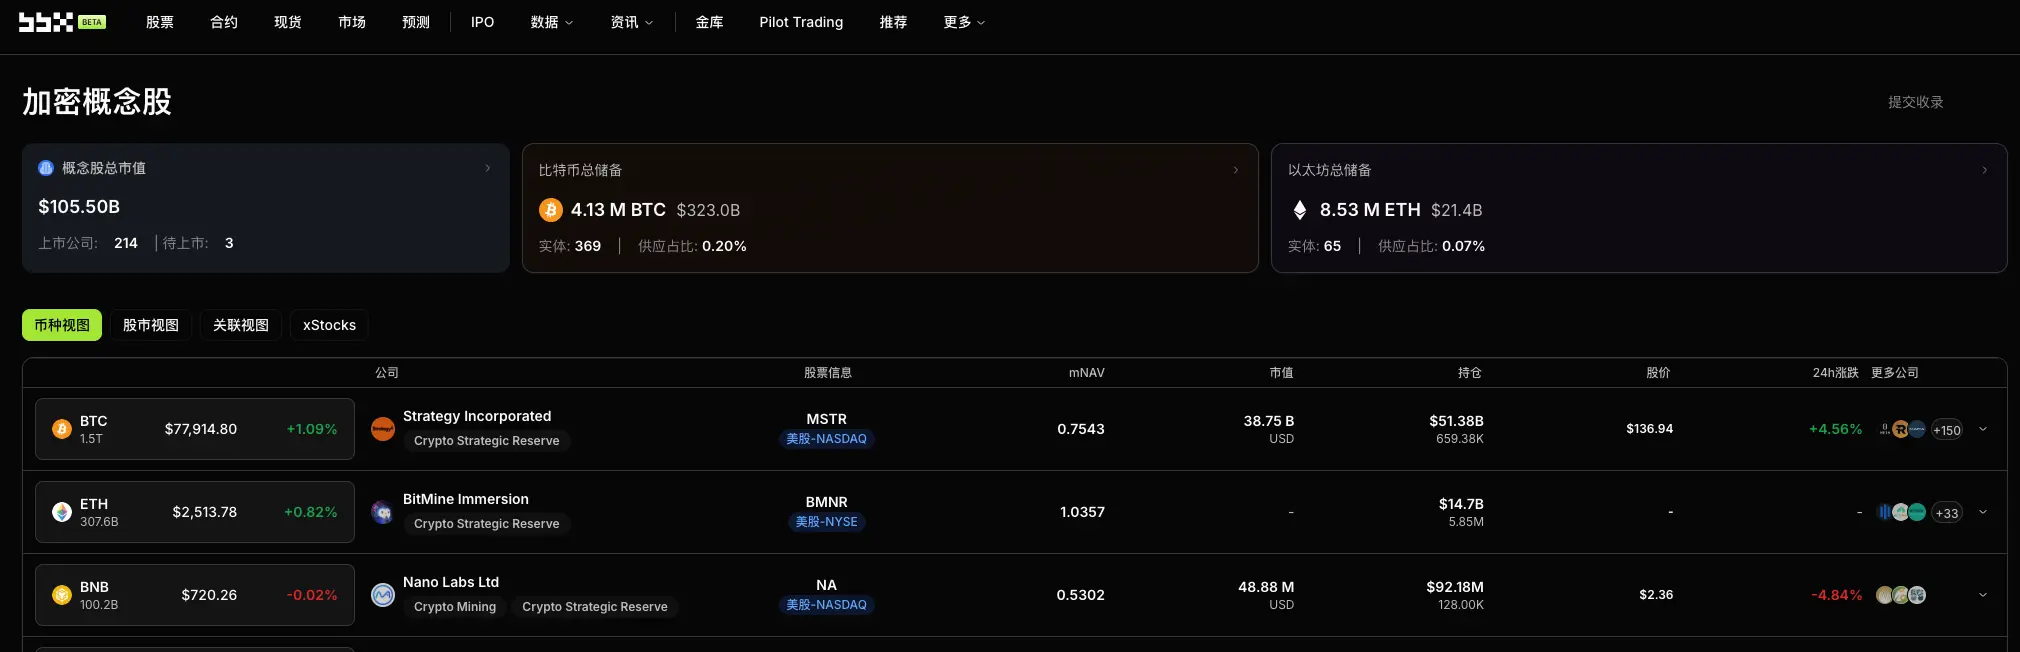Click the Ethereum diamond icon in 以太坊总储备 card
The height and width of the screenshot is (652, 2020).
(1300, 210)
